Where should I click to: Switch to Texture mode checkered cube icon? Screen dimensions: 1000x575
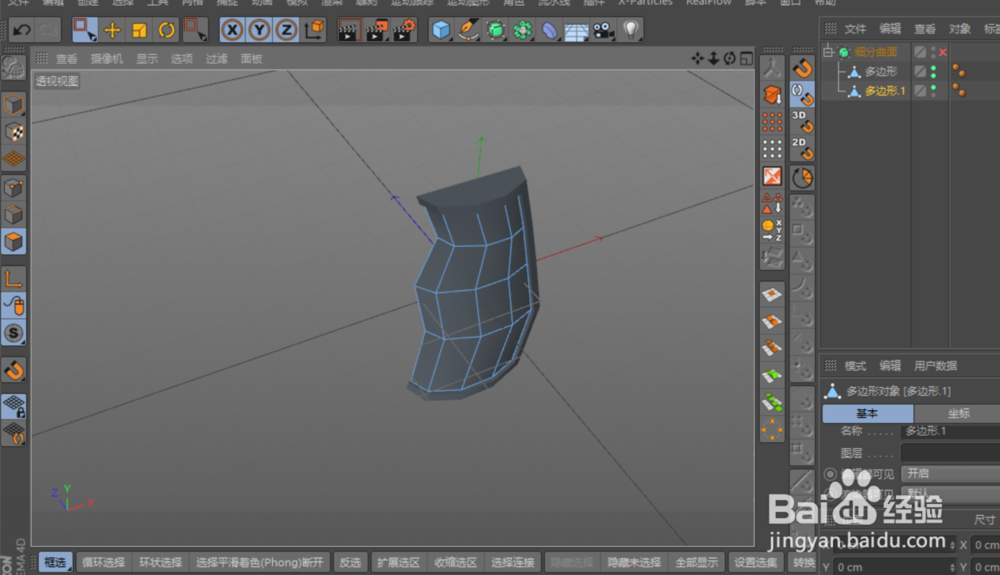click(x=13, y=132)
